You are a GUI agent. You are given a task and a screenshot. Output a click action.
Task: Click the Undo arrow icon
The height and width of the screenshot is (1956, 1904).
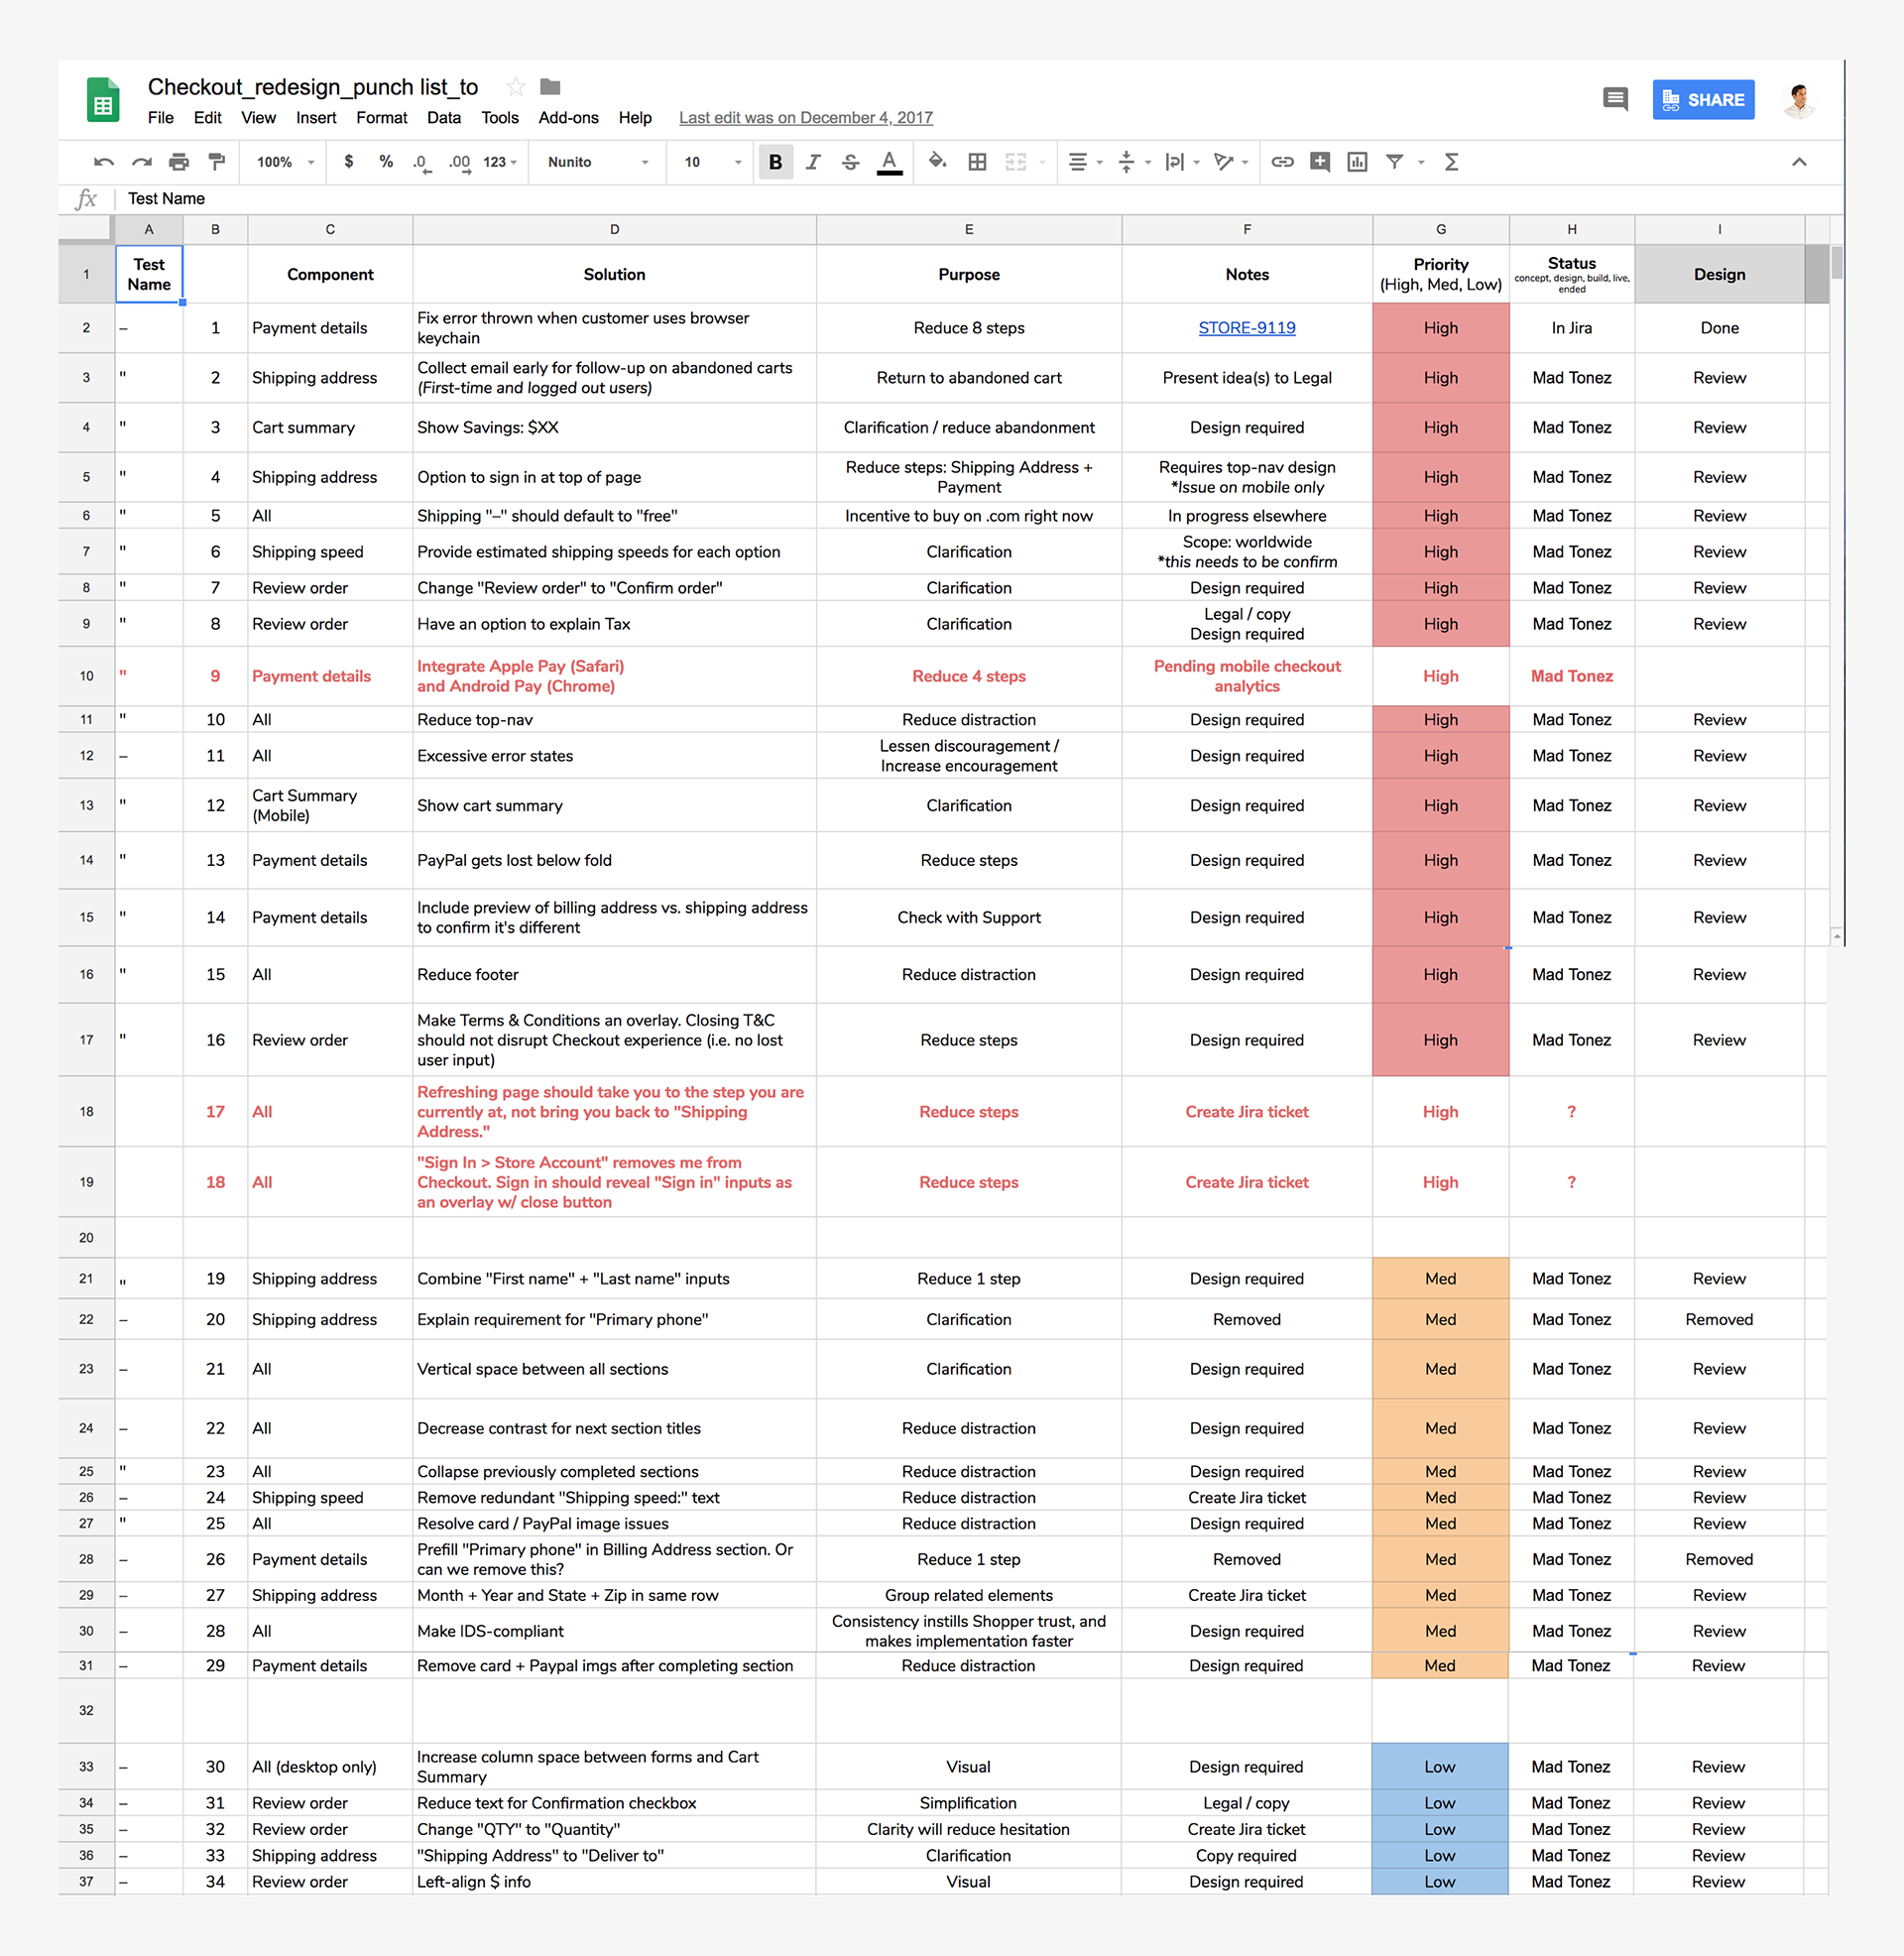point(103,162)
